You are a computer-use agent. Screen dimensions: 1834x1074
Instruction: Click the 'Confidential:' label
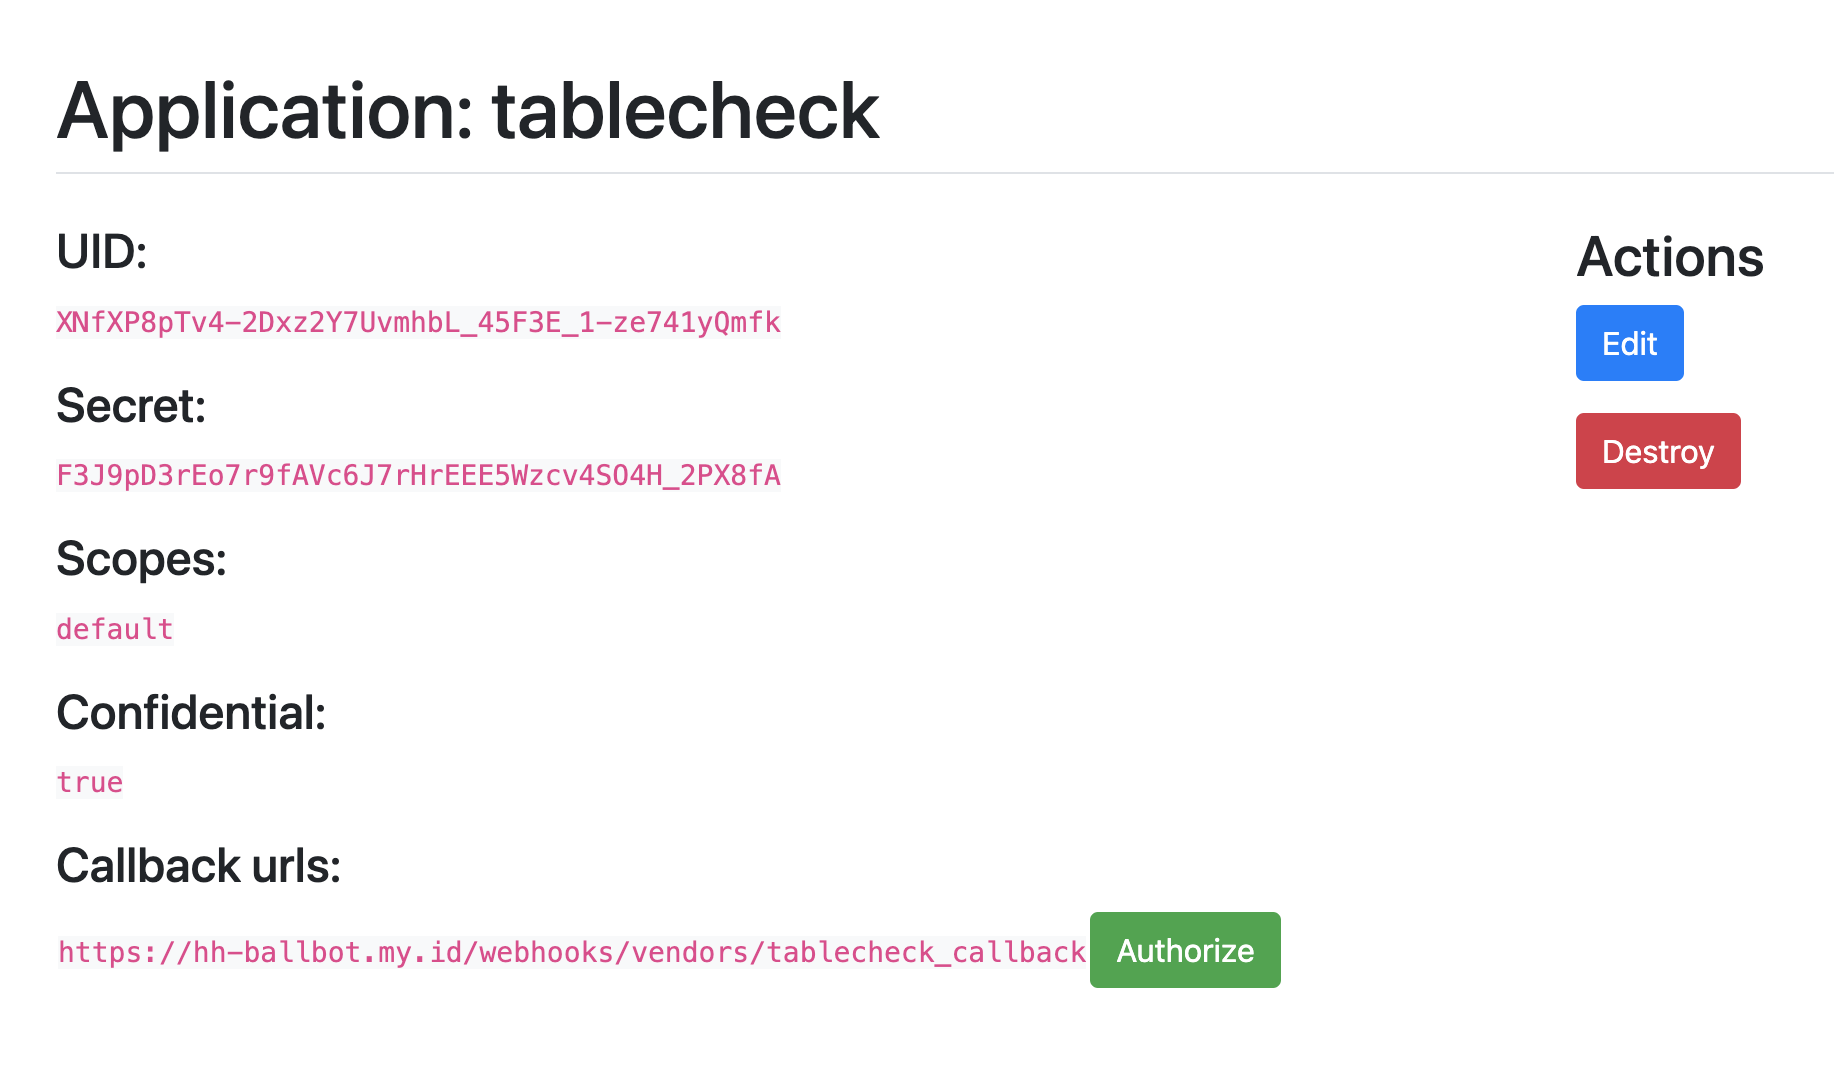[191, 713]
